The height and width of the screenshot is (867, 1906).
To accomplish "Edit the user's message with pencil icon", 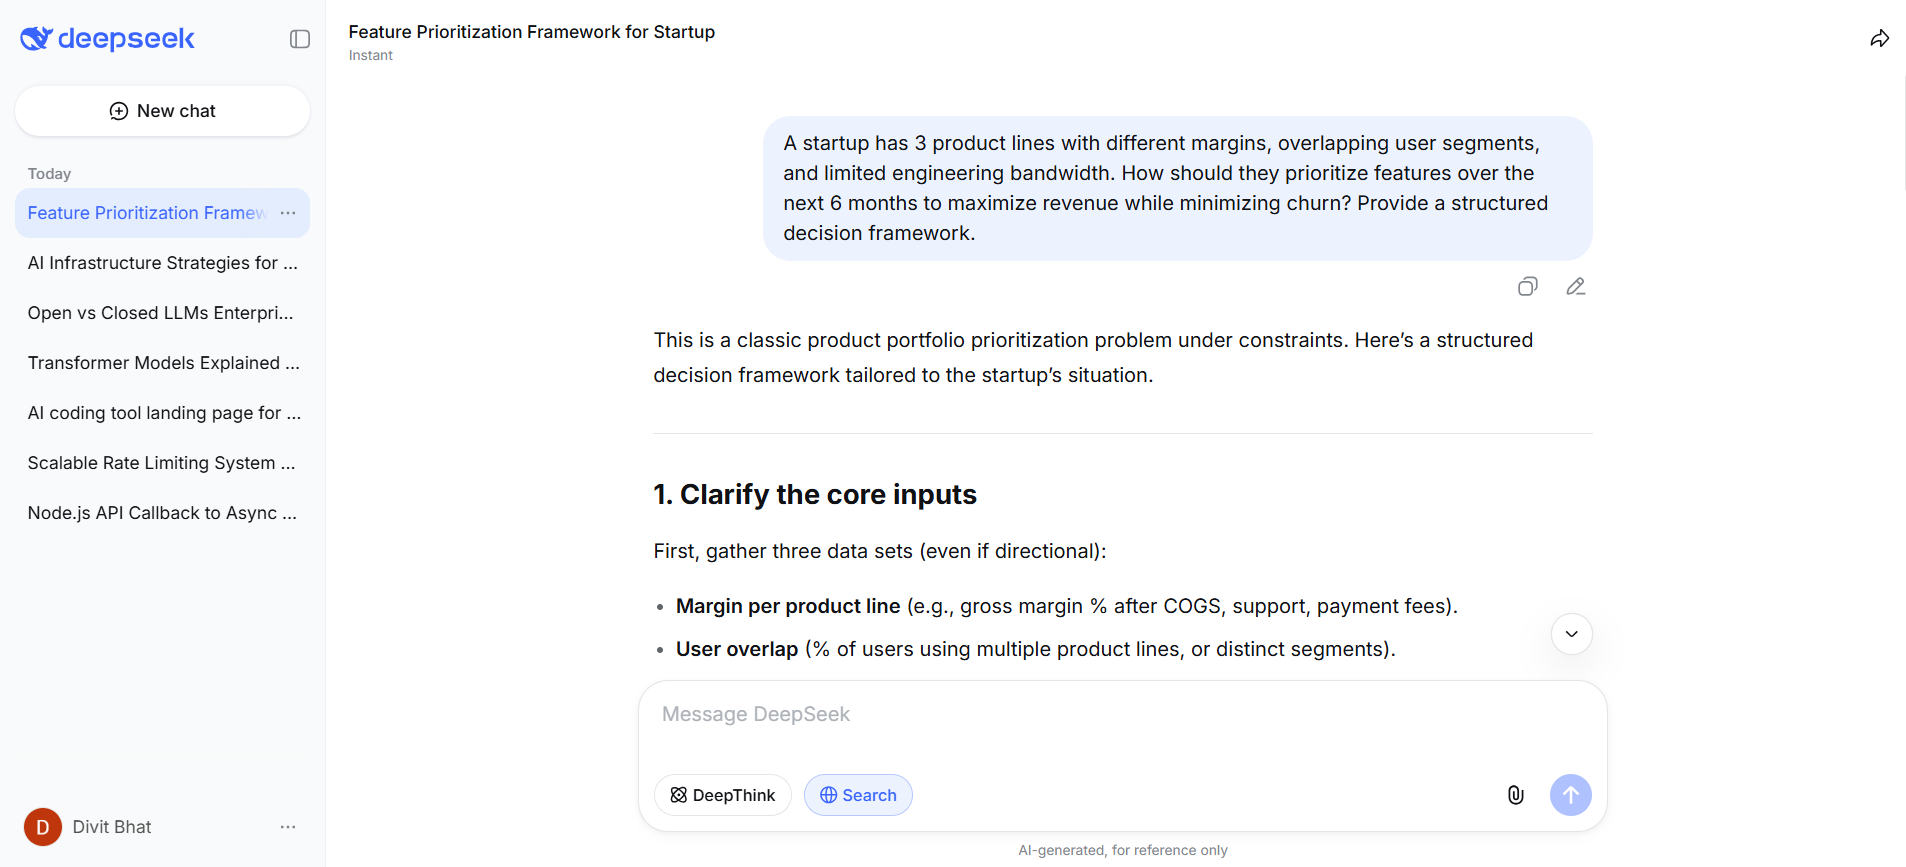I will (x=1575, y=286).
